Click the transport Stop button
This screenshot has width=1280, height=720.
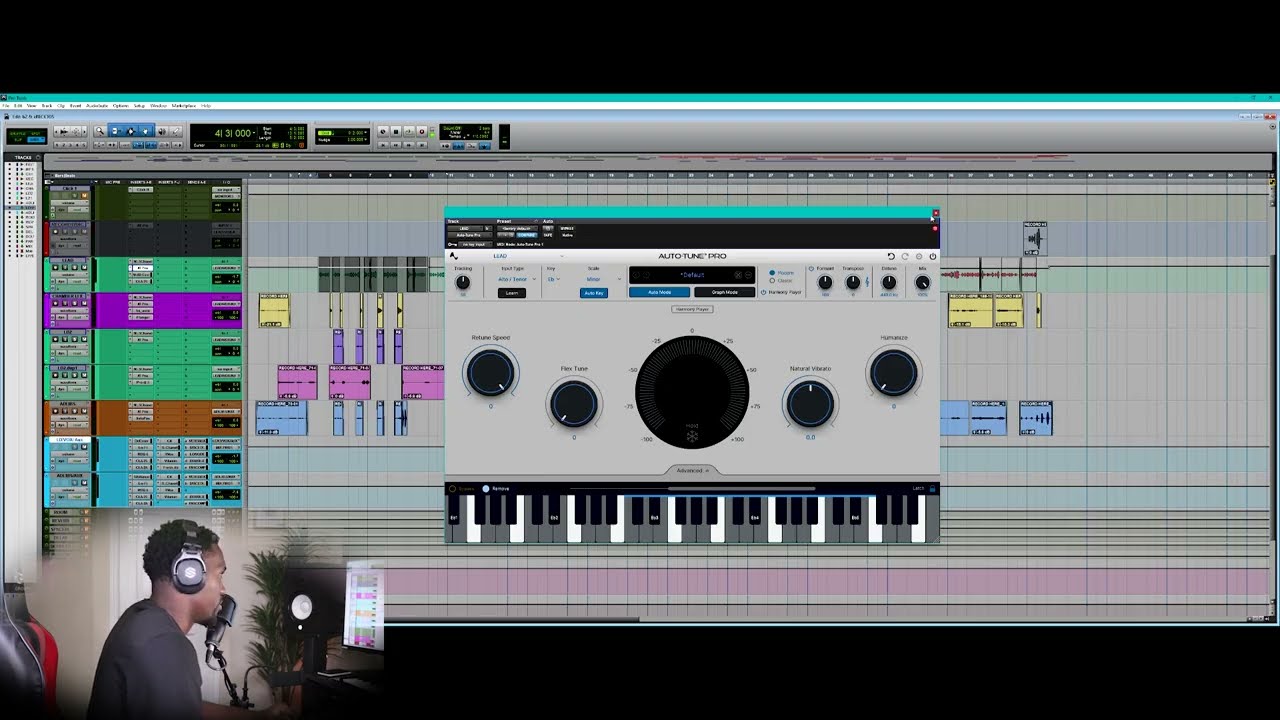pos(396,131)
